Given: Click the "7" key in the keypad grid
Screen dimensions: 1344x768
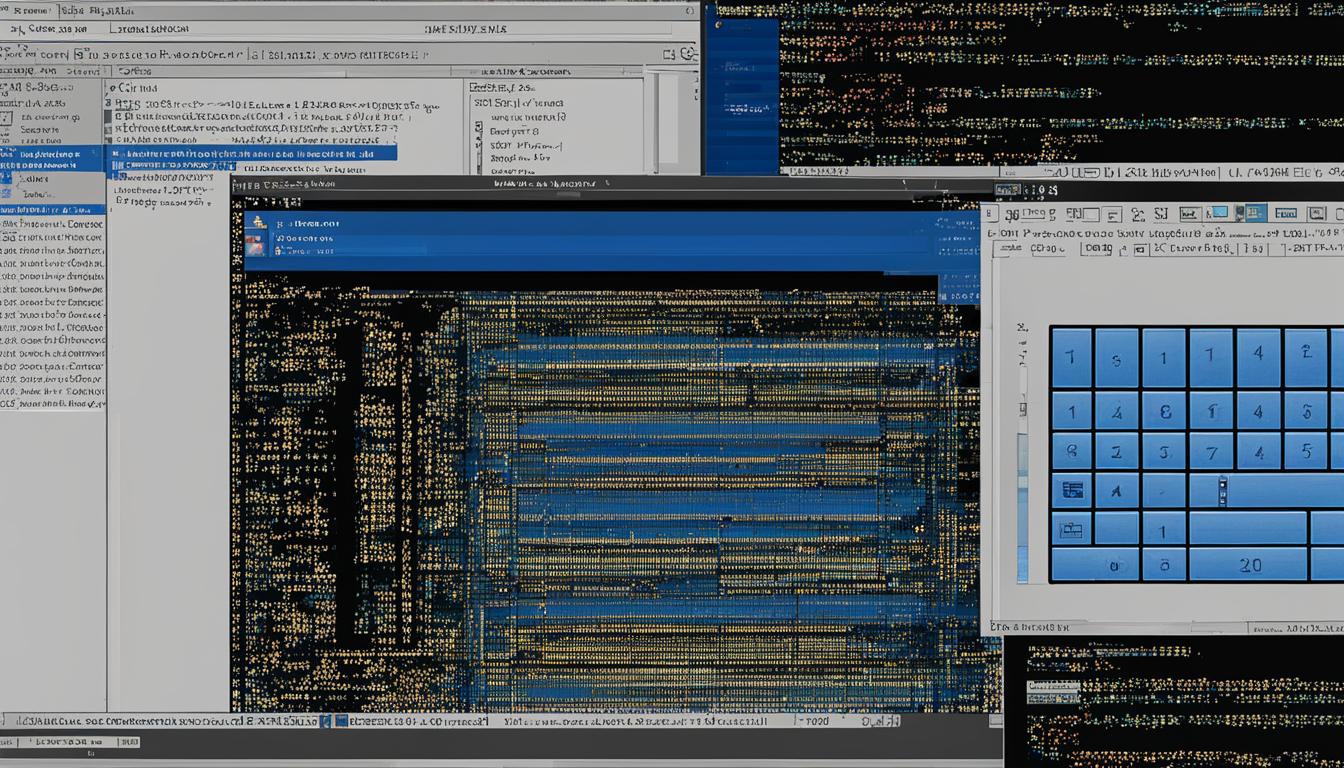Looking at the screenshot, I should pyautogui.click(x=1211, y=452).
